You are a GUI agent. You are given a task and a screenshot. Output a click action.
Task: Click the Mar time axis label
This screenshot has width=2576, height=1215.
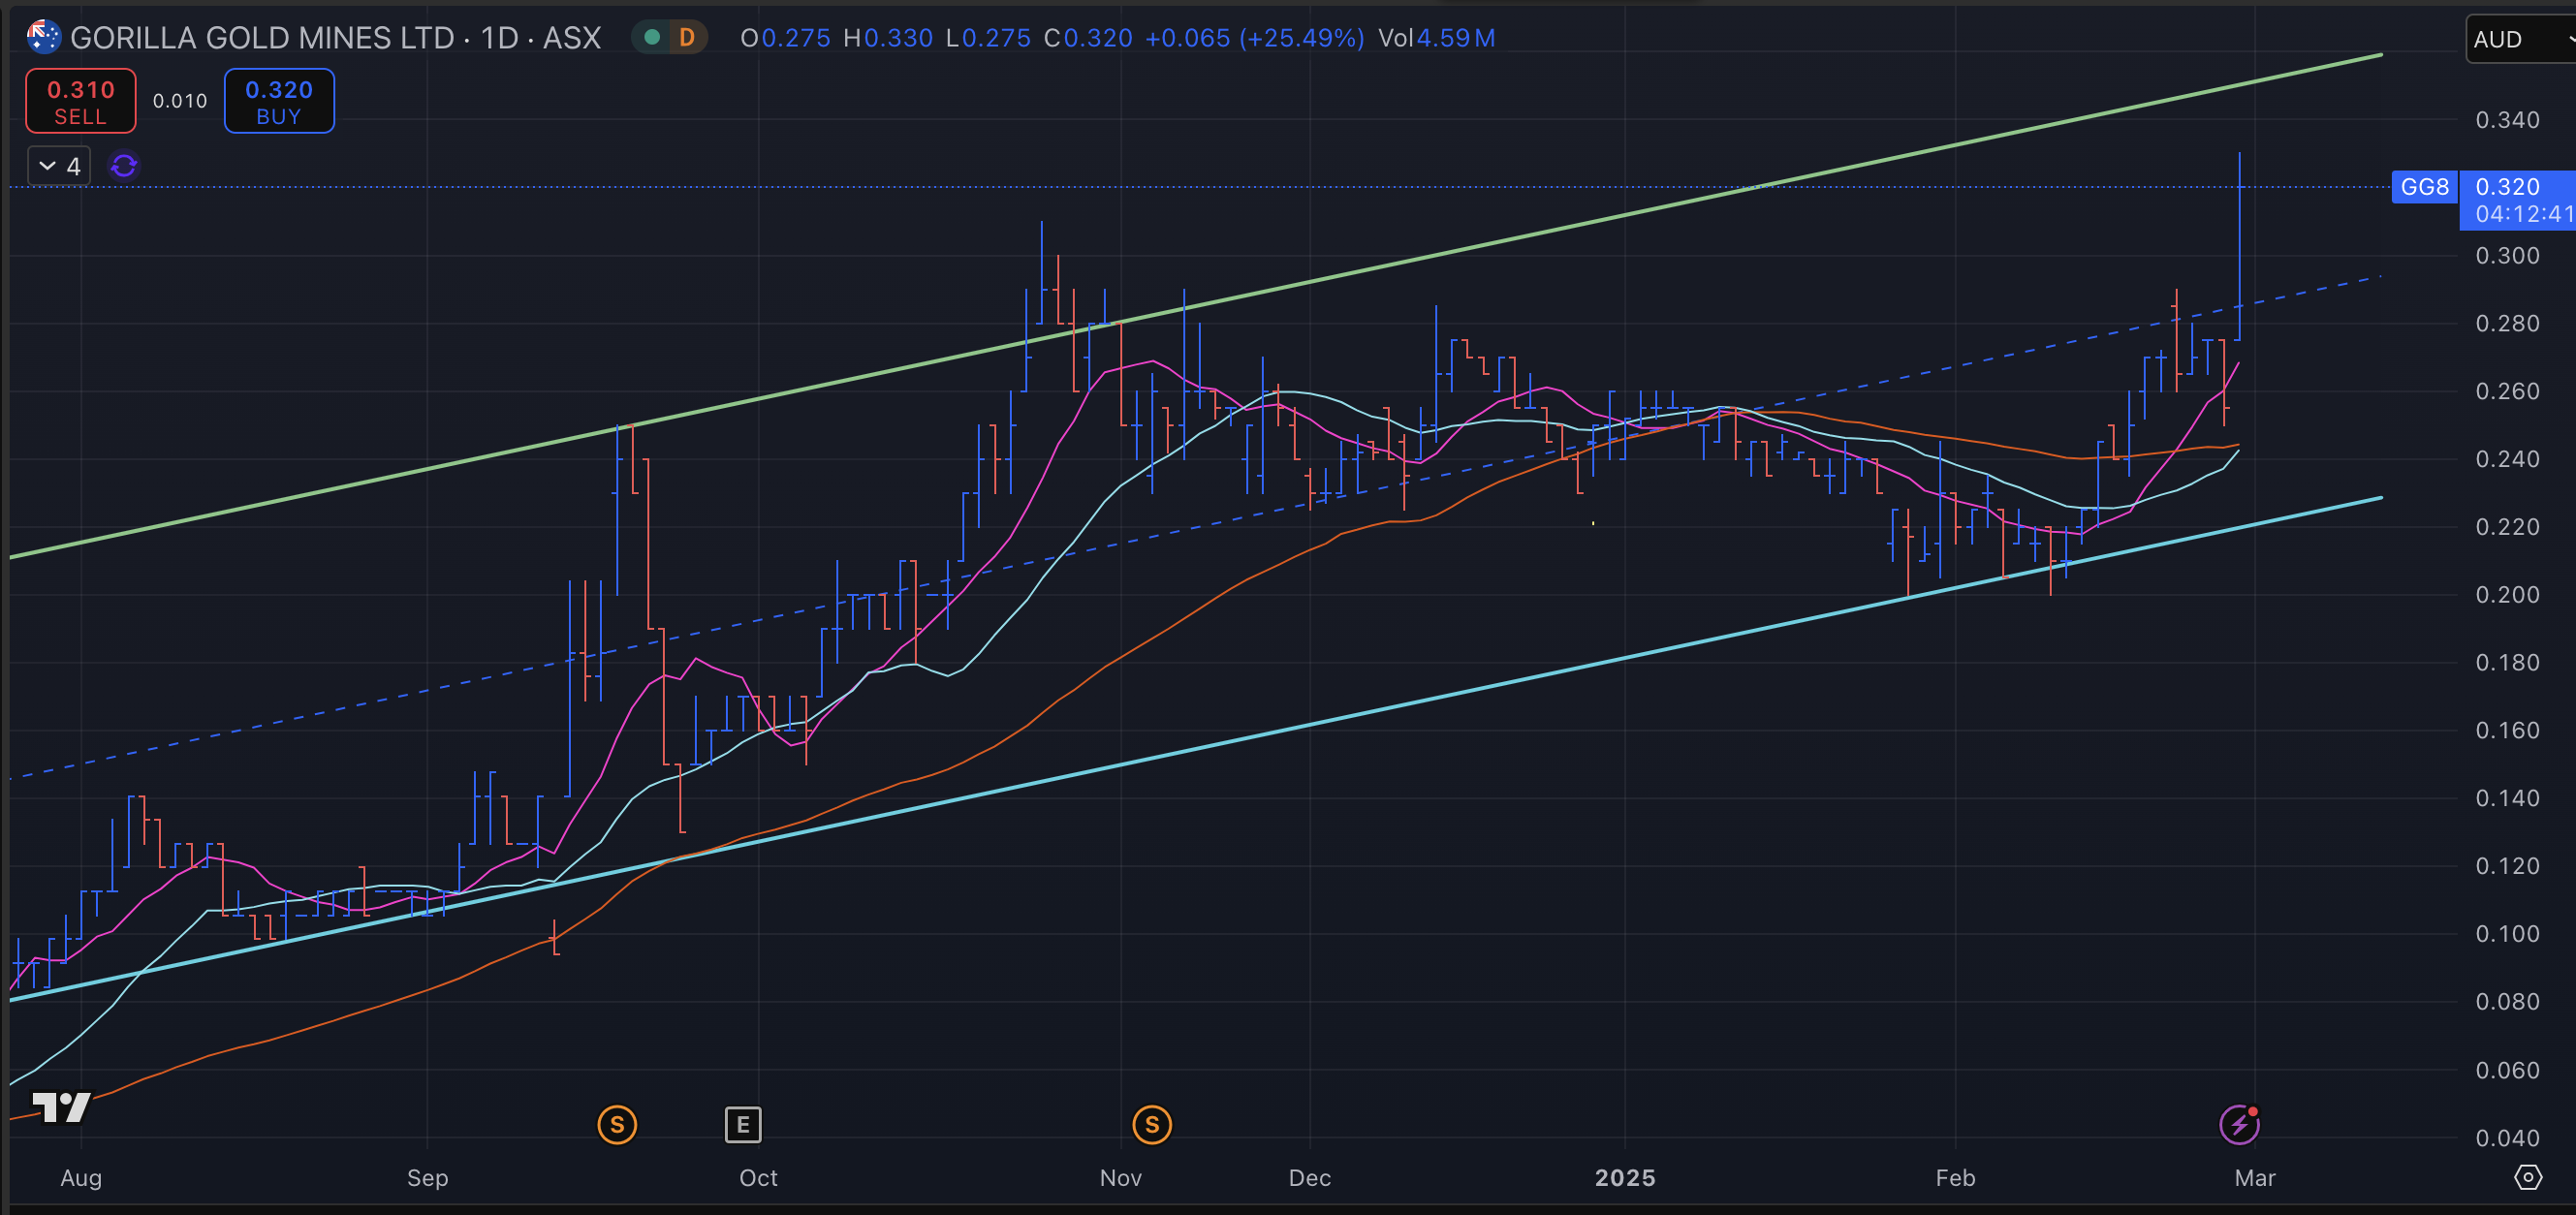point(2255,1178)
